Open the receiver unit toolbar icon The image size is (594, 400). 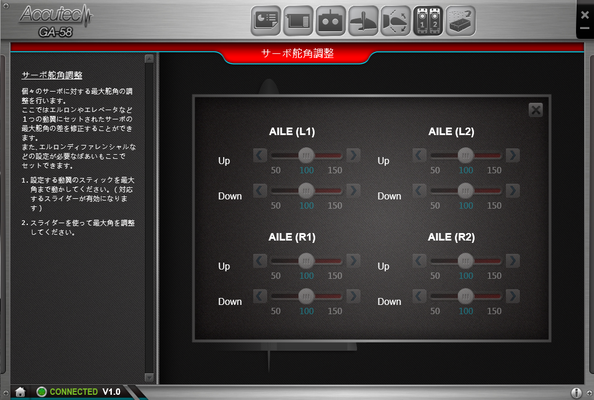coord(298,21)
